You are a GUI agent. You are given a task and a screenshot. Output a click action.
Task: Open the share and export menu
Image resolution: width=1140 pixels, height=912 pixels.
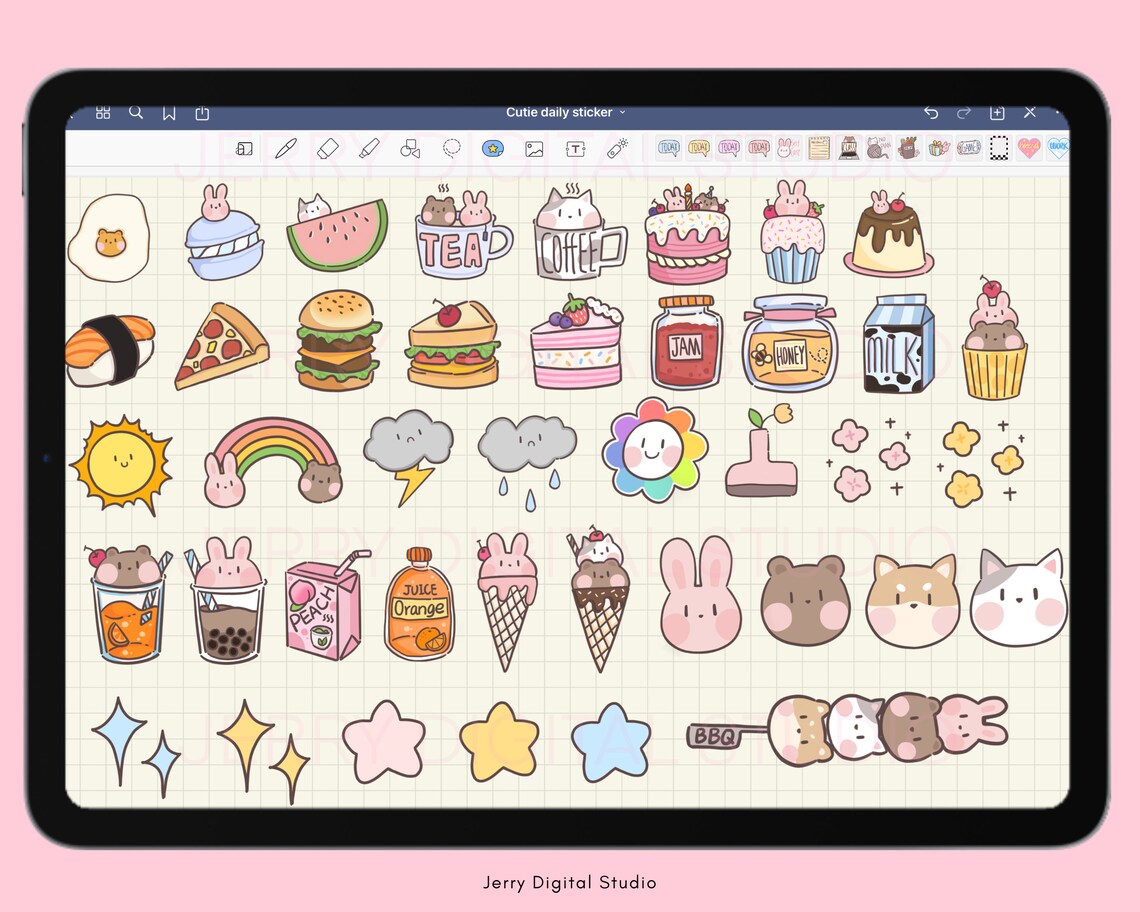[x=202, y=113]
